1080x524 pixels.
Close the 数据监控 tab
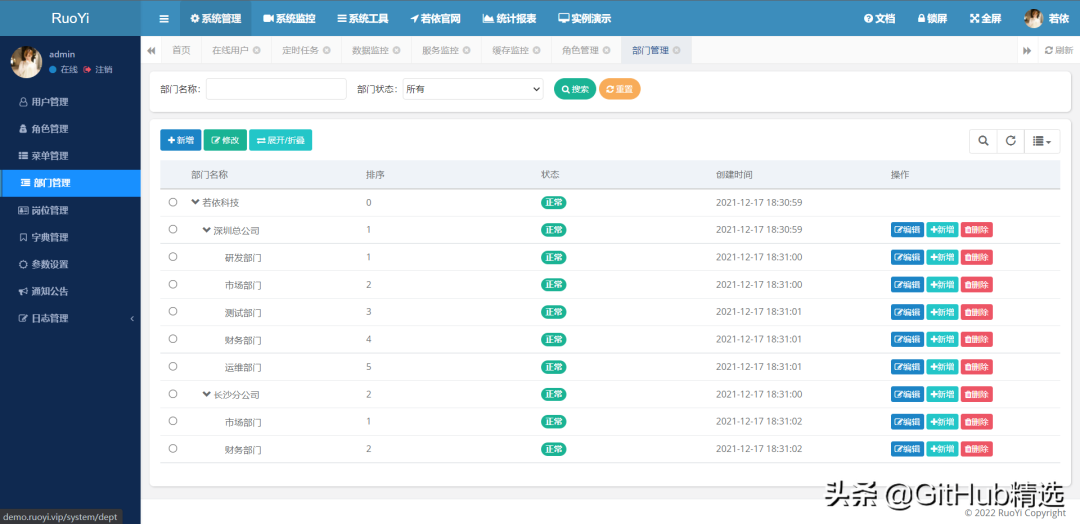click(397, 50)
